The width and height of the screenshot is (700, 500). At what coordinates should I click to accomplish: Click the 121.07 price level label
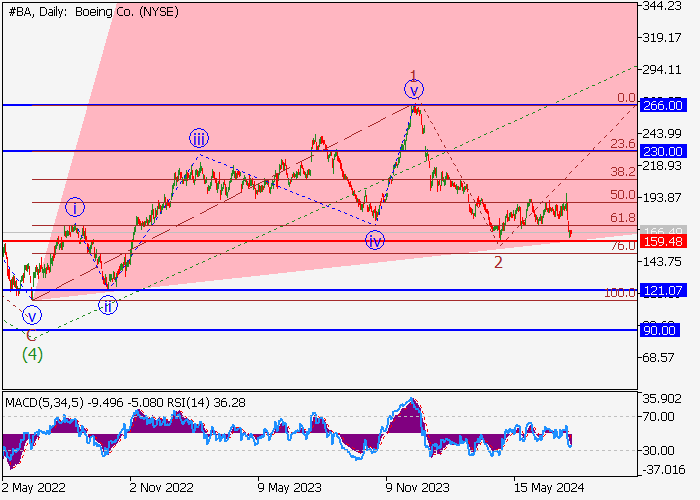coord(662,291)
